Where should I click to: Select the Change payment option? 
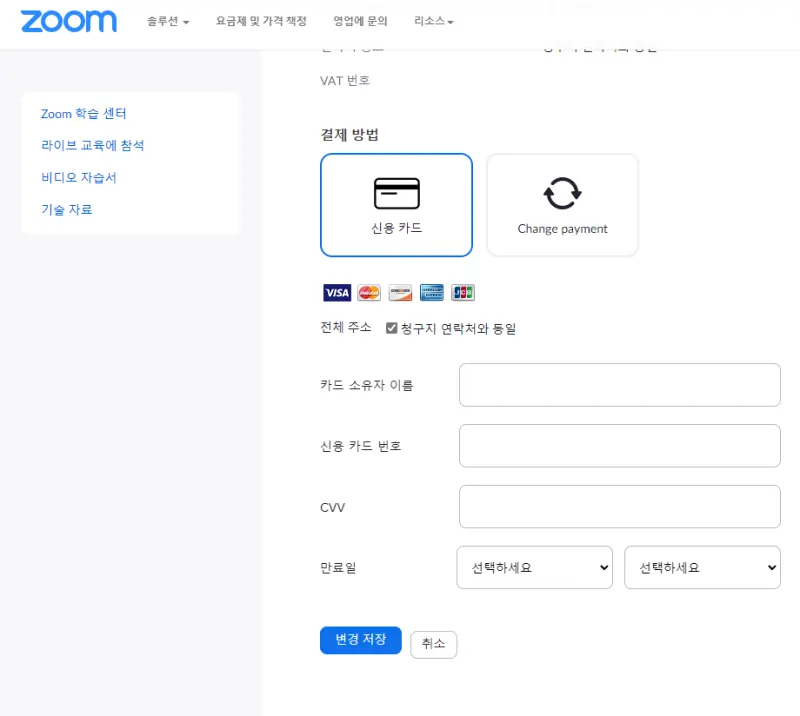[x=562, y=204]
